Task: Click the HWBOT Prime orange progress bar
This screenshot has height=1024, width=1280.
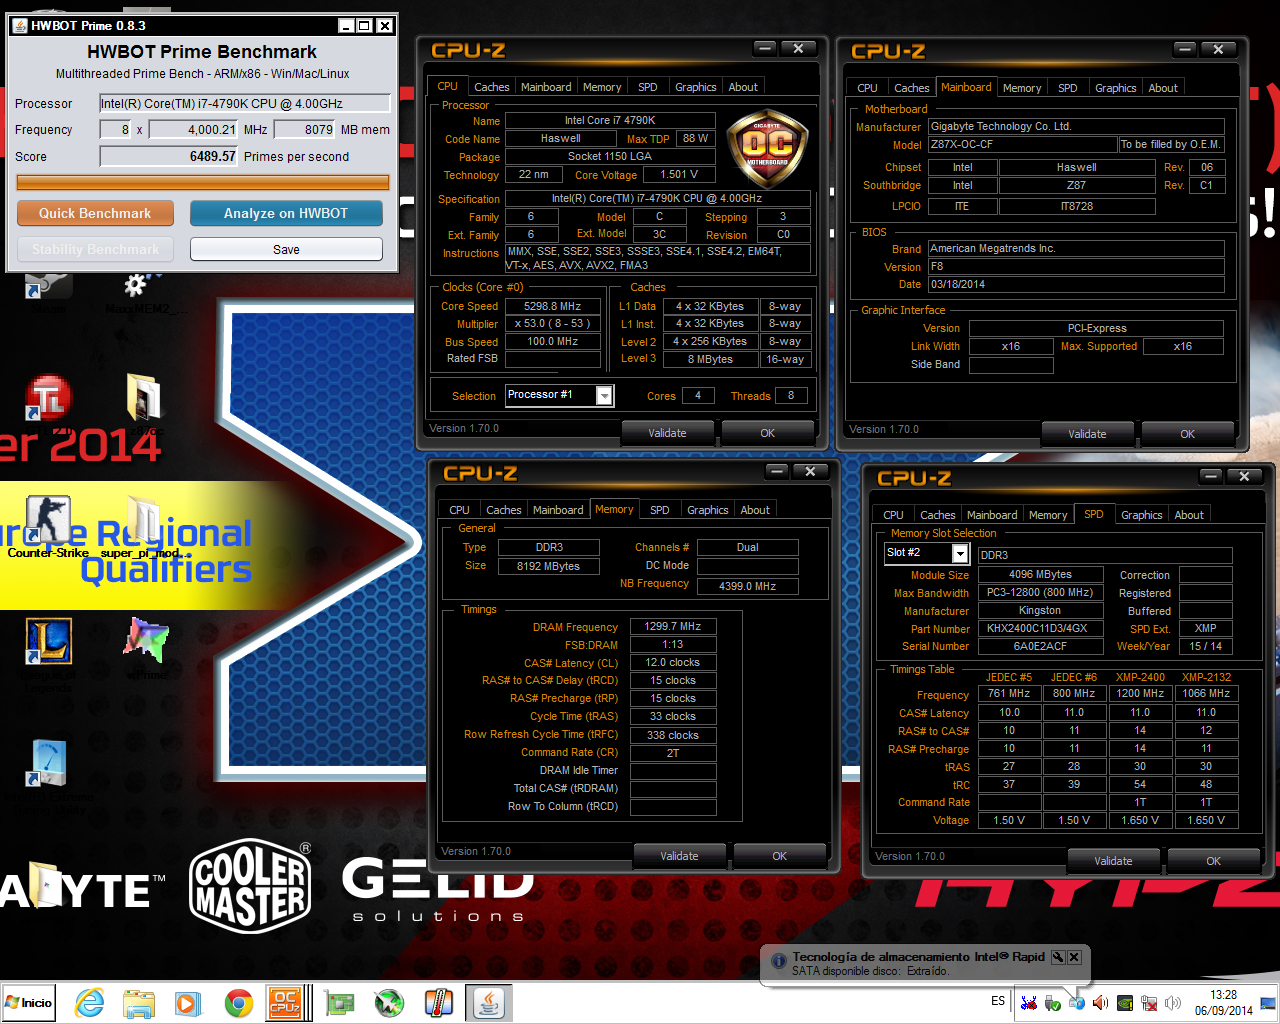Action: tap(203, 182)
